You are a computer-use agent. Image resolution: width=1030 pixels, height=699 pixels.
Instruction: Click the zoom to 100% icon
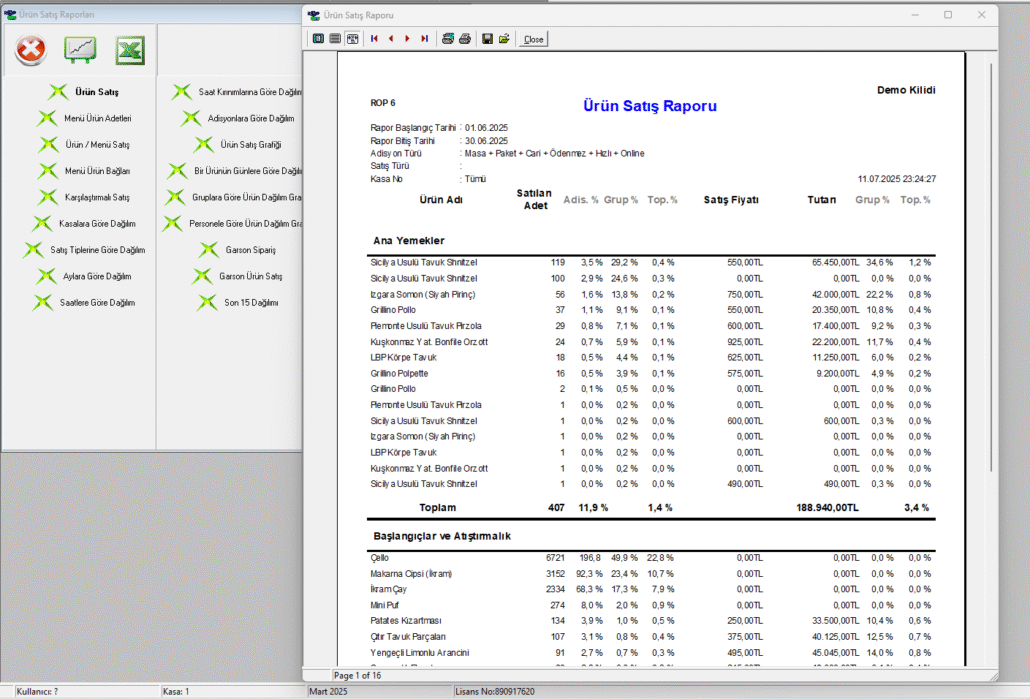pos(335,39)
